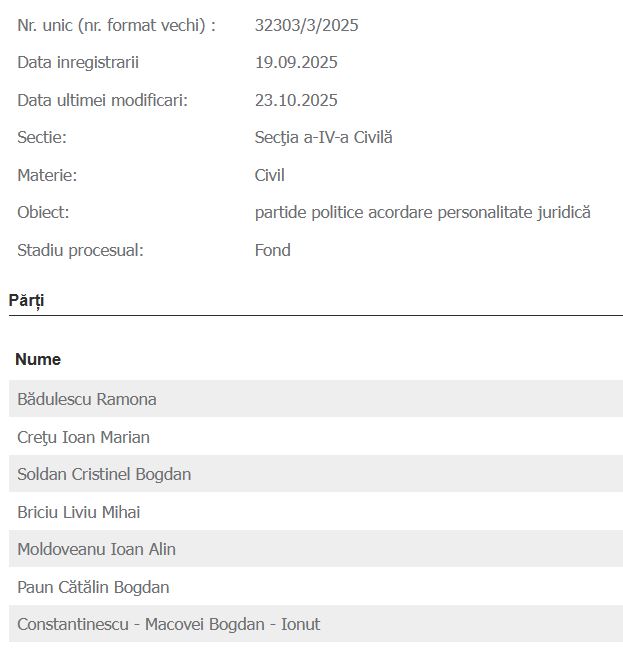623x655 pixels.
Task: Click the Nr. unic field label
Action: [116, 25]
